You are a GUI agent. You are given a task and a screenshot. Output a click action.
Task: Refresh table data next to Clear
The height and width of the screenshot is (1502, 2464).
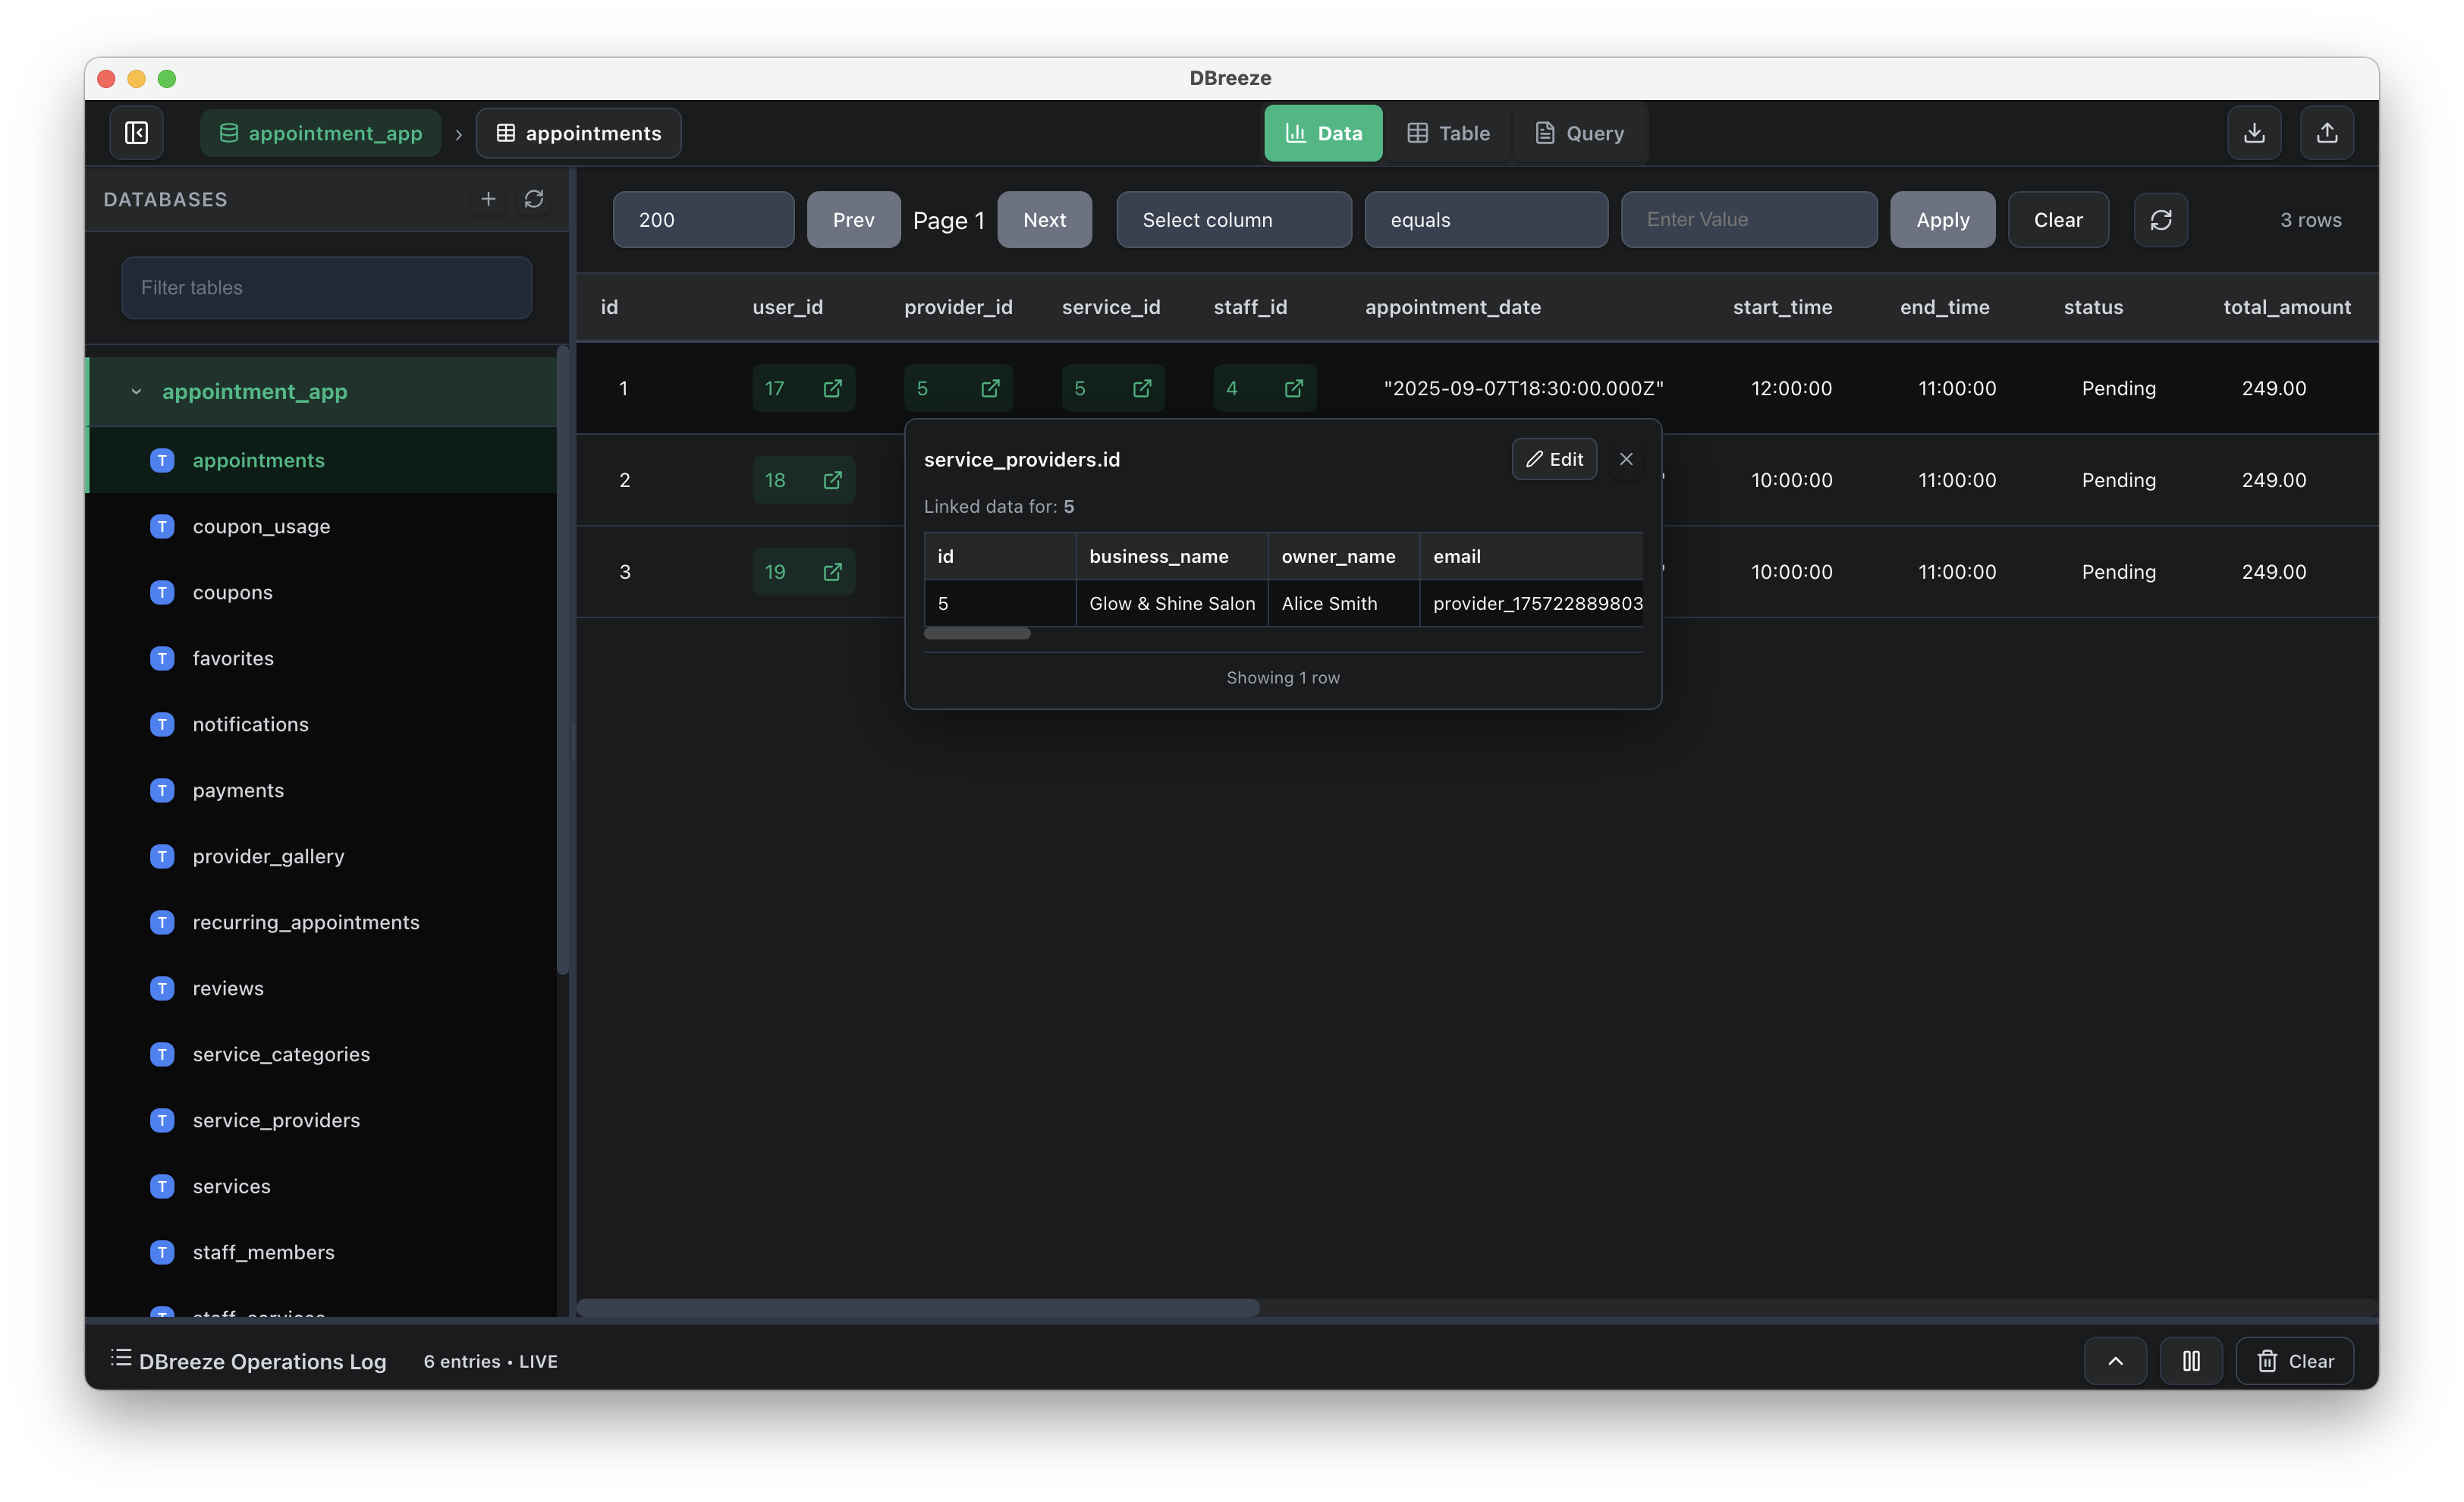coord(2160,220)
